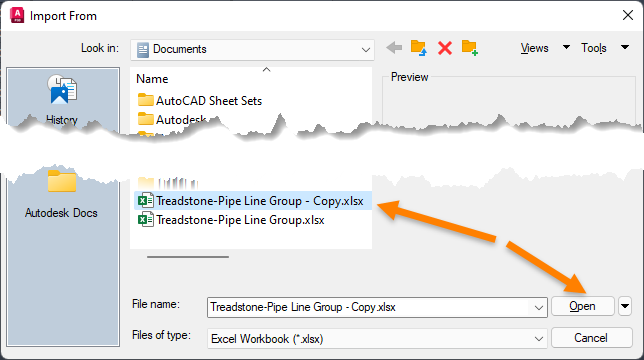Create a new folder icon
The height and width of the screenshot is (360, 644).
click(x=469, y=48)
